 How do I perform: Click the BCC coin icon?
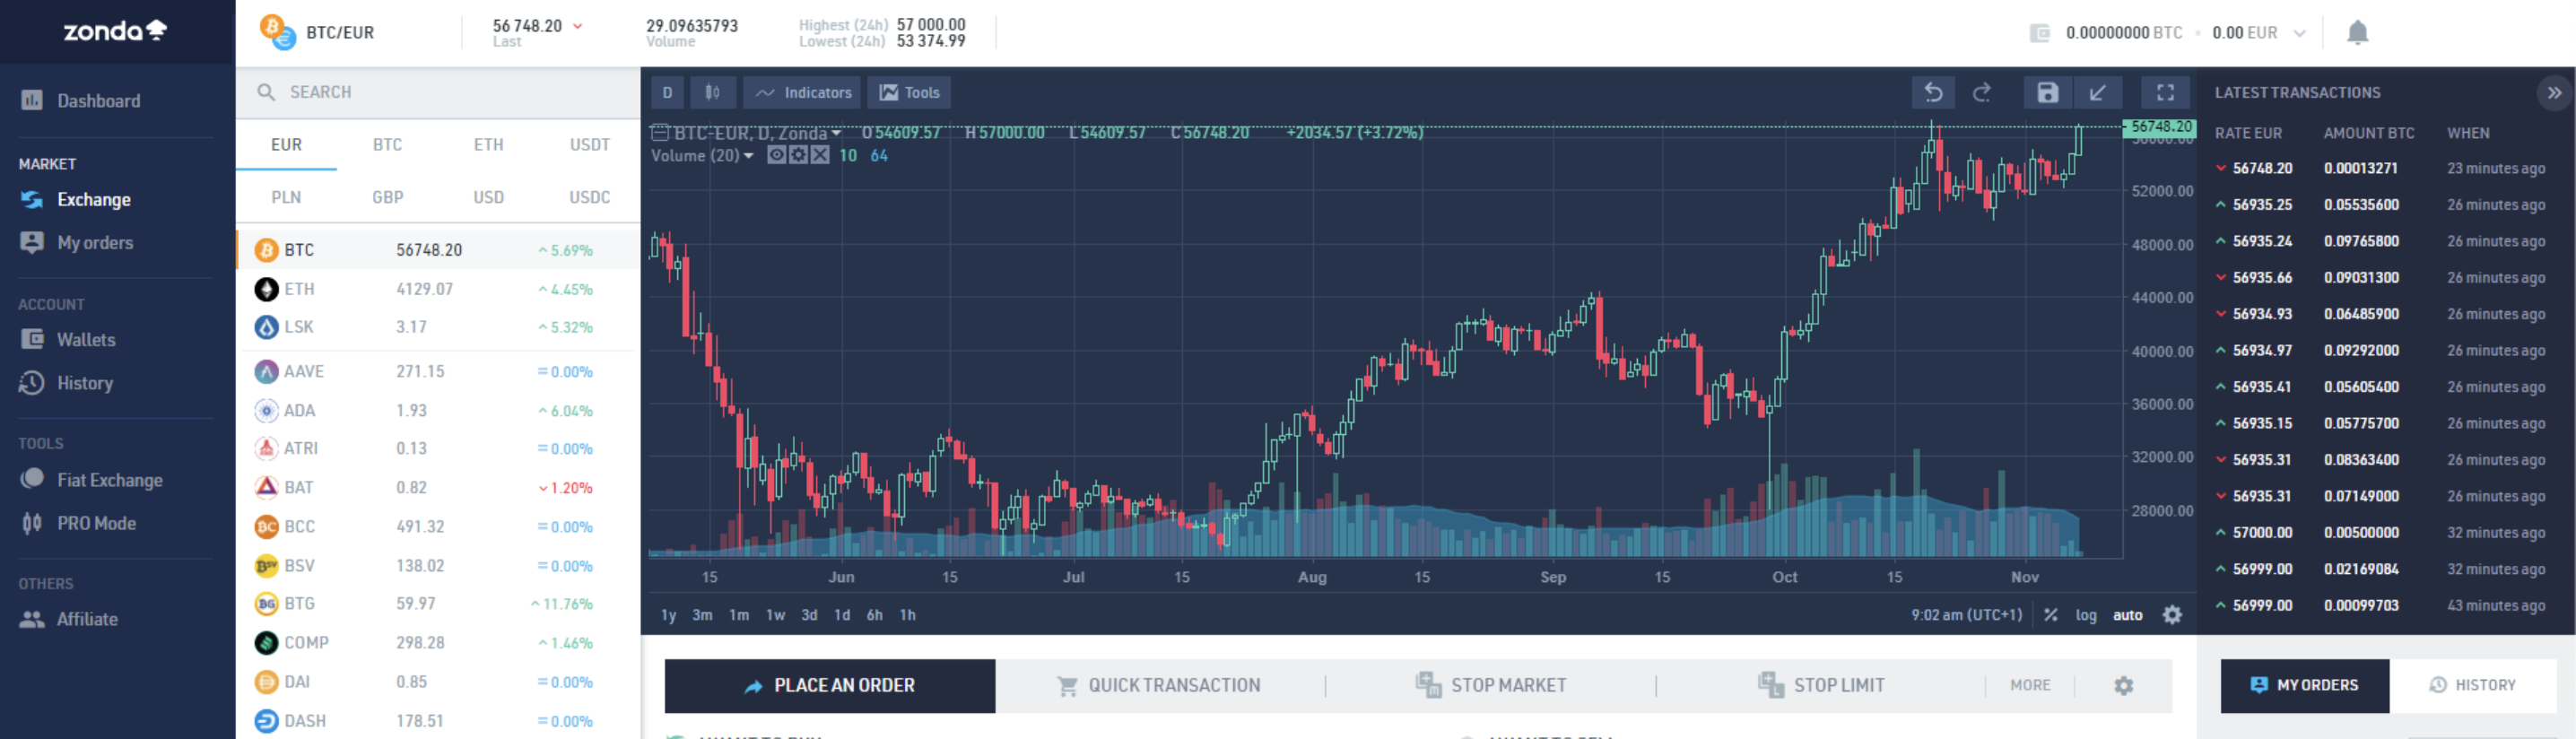tap(266, 527)
